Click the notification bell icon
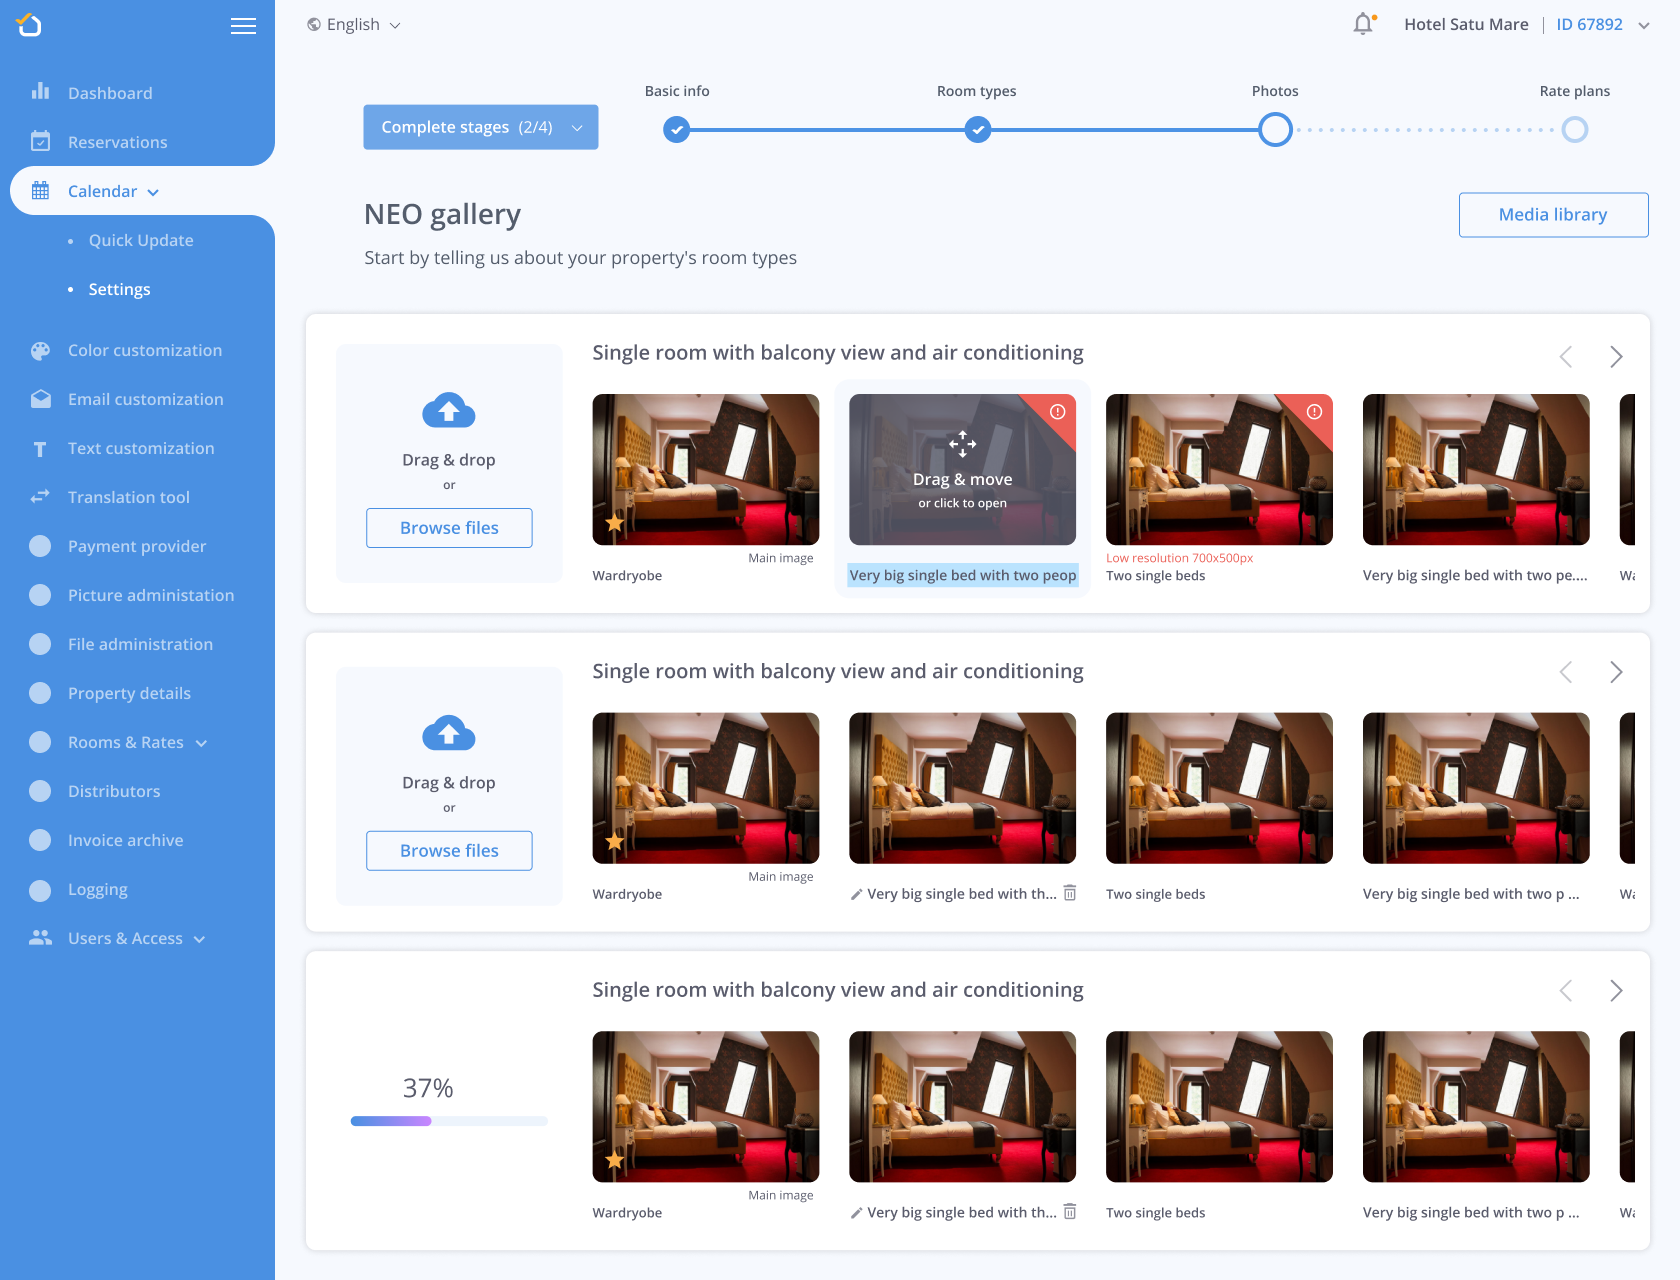1680x1280 pixels. click(x=1363, y=24)
